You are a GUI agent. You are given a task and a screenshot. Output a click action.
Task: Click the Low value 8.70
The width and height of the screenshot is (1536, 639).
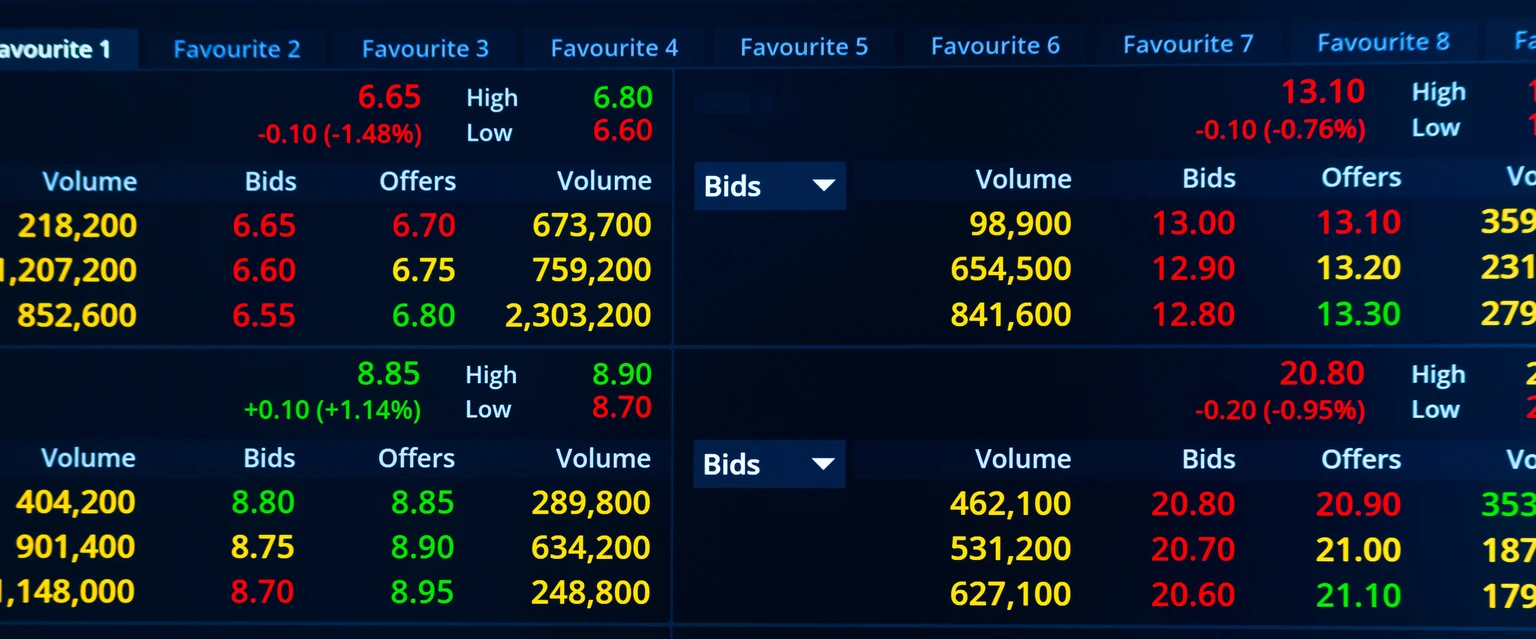[621, 409]
